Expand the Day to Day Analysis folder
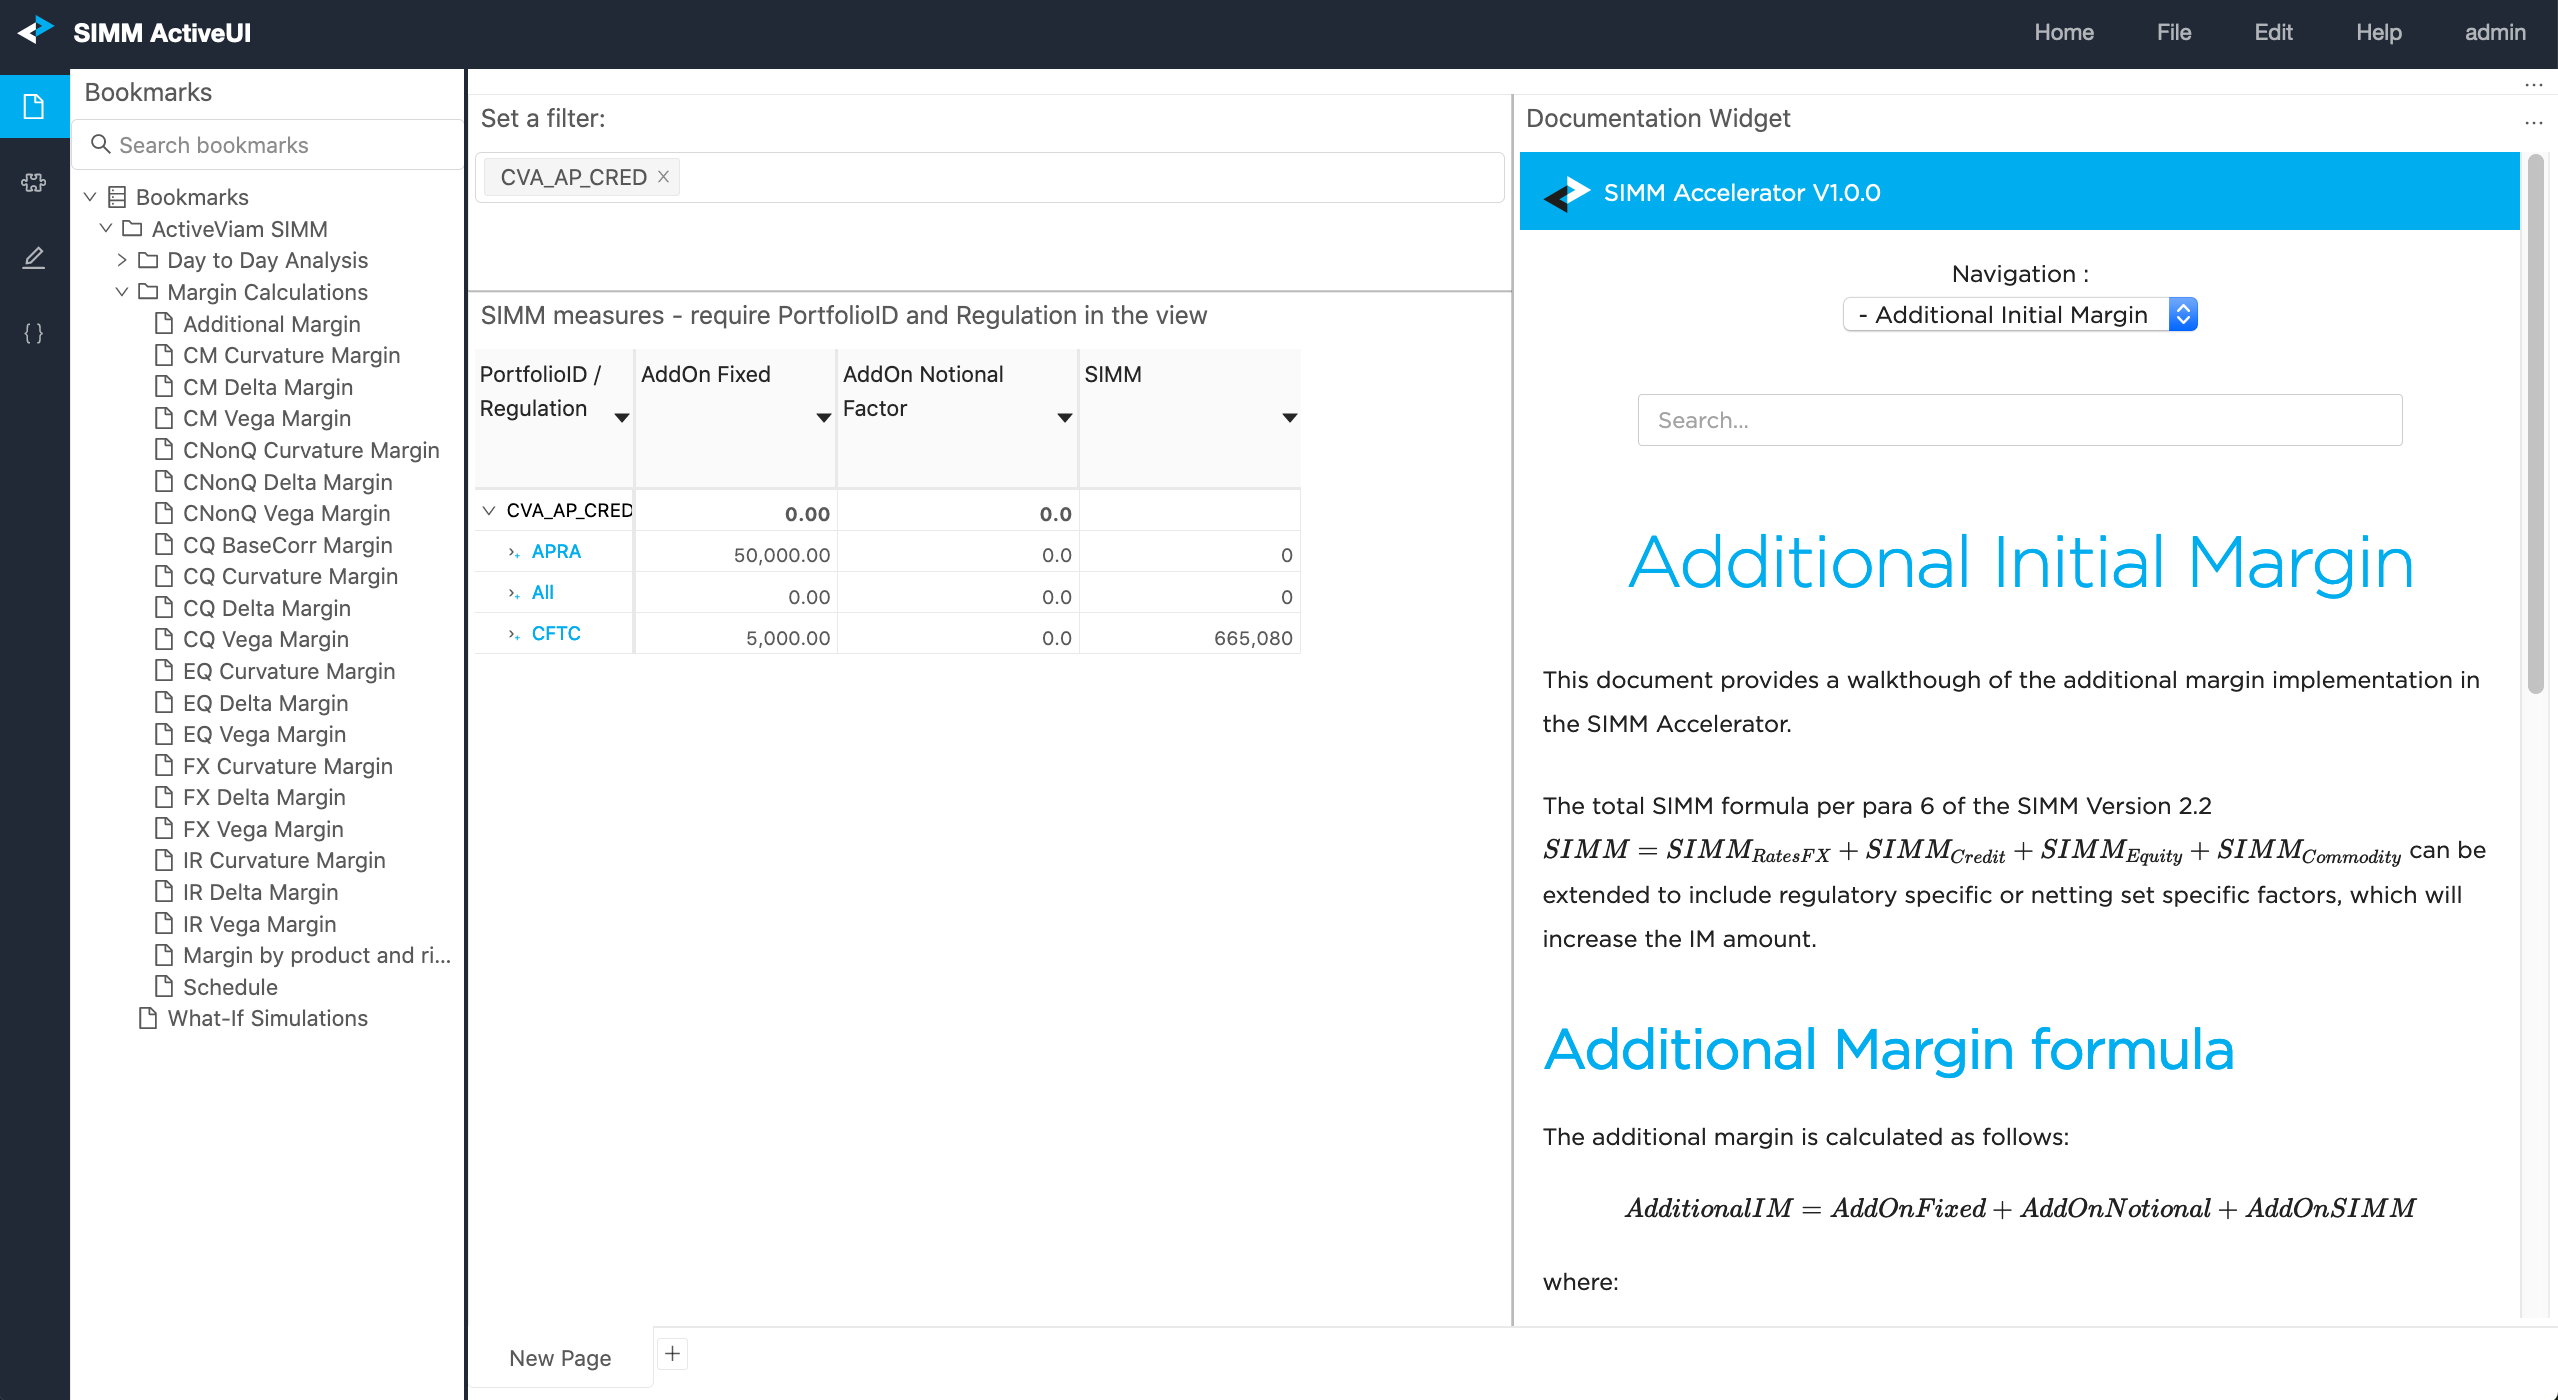 click(x=122, y=260)
